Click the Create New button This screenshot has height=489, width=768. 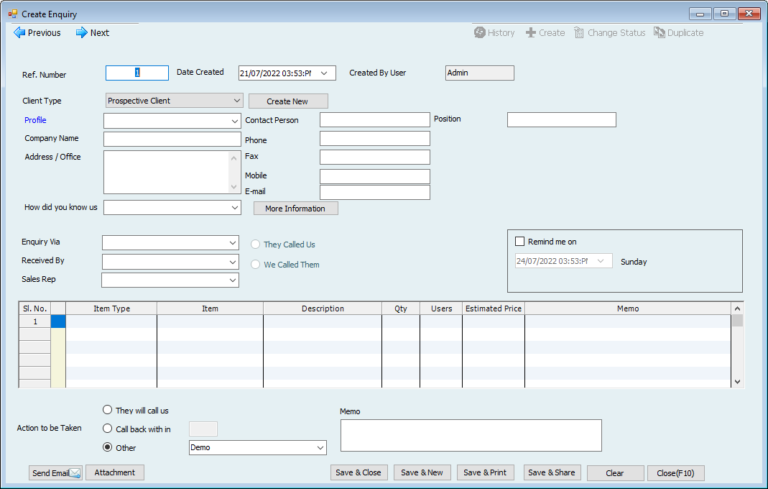tap(288, 101)
